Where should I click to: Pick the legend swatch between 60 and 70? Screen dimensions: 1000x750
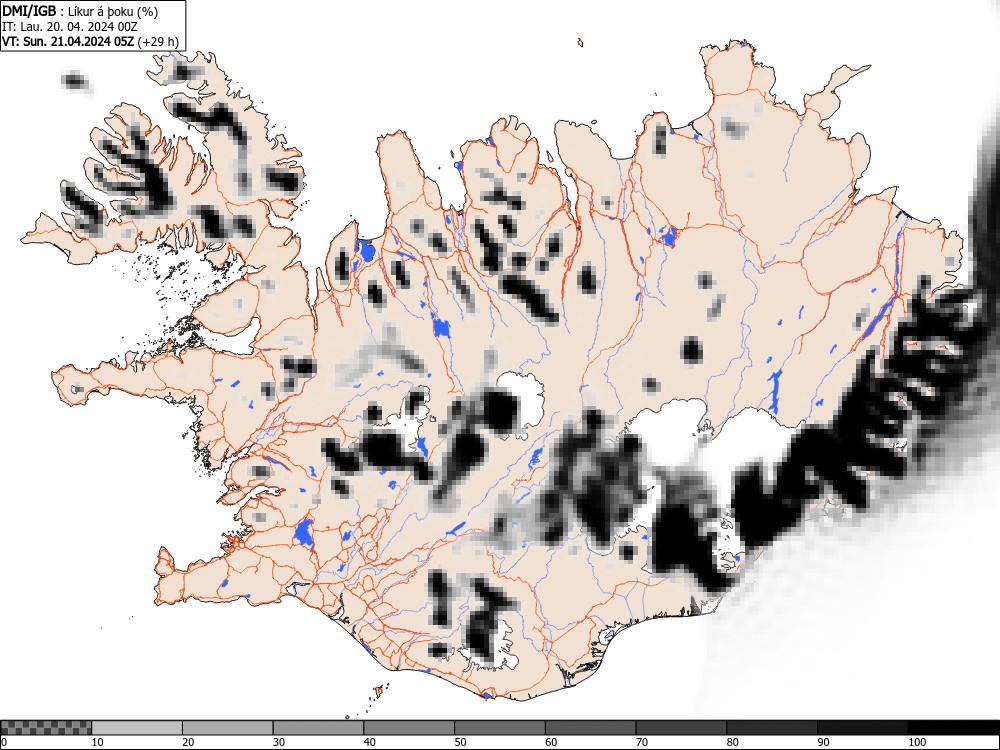[590, 728]
